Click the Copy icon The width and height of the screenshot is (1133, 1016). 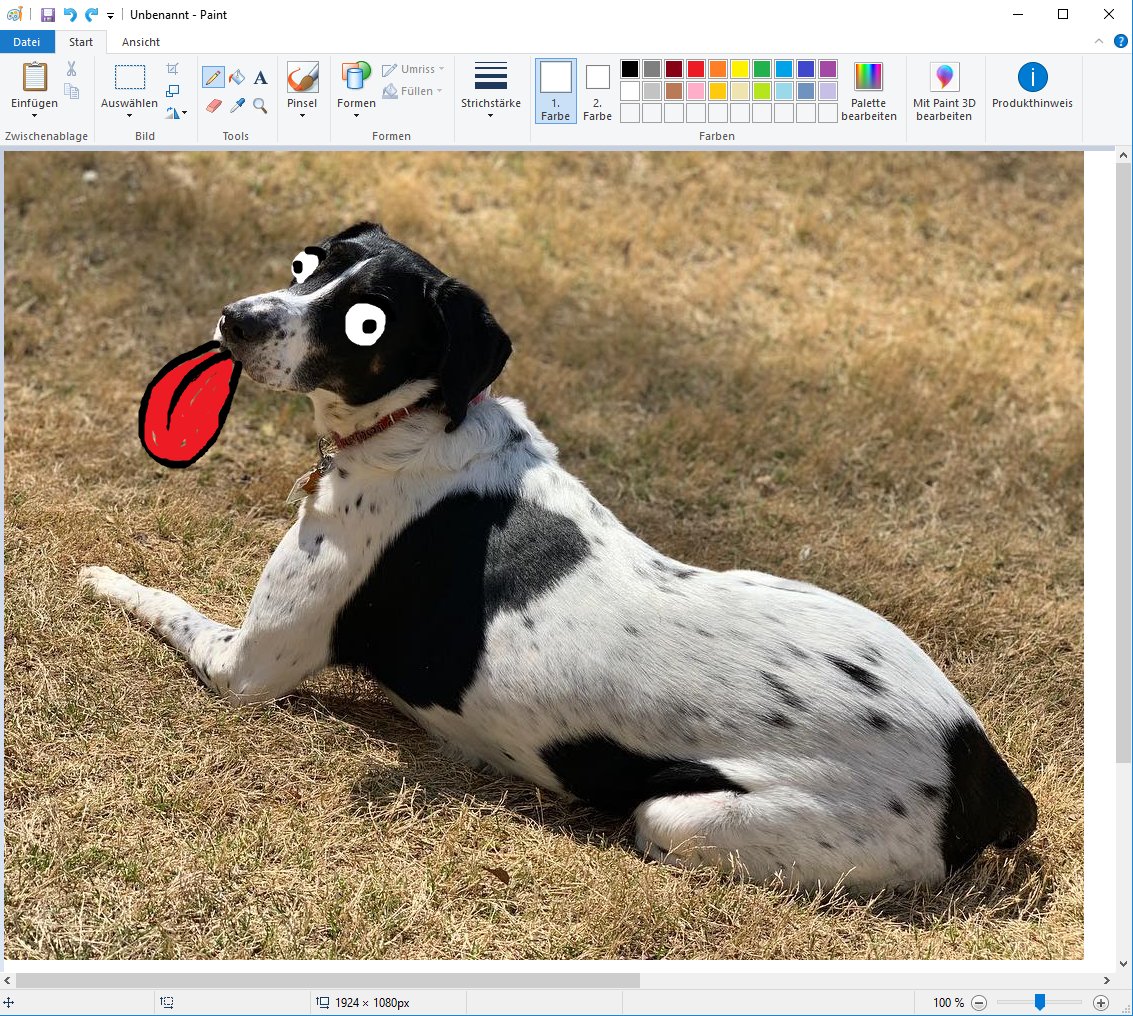pos(71,91)
